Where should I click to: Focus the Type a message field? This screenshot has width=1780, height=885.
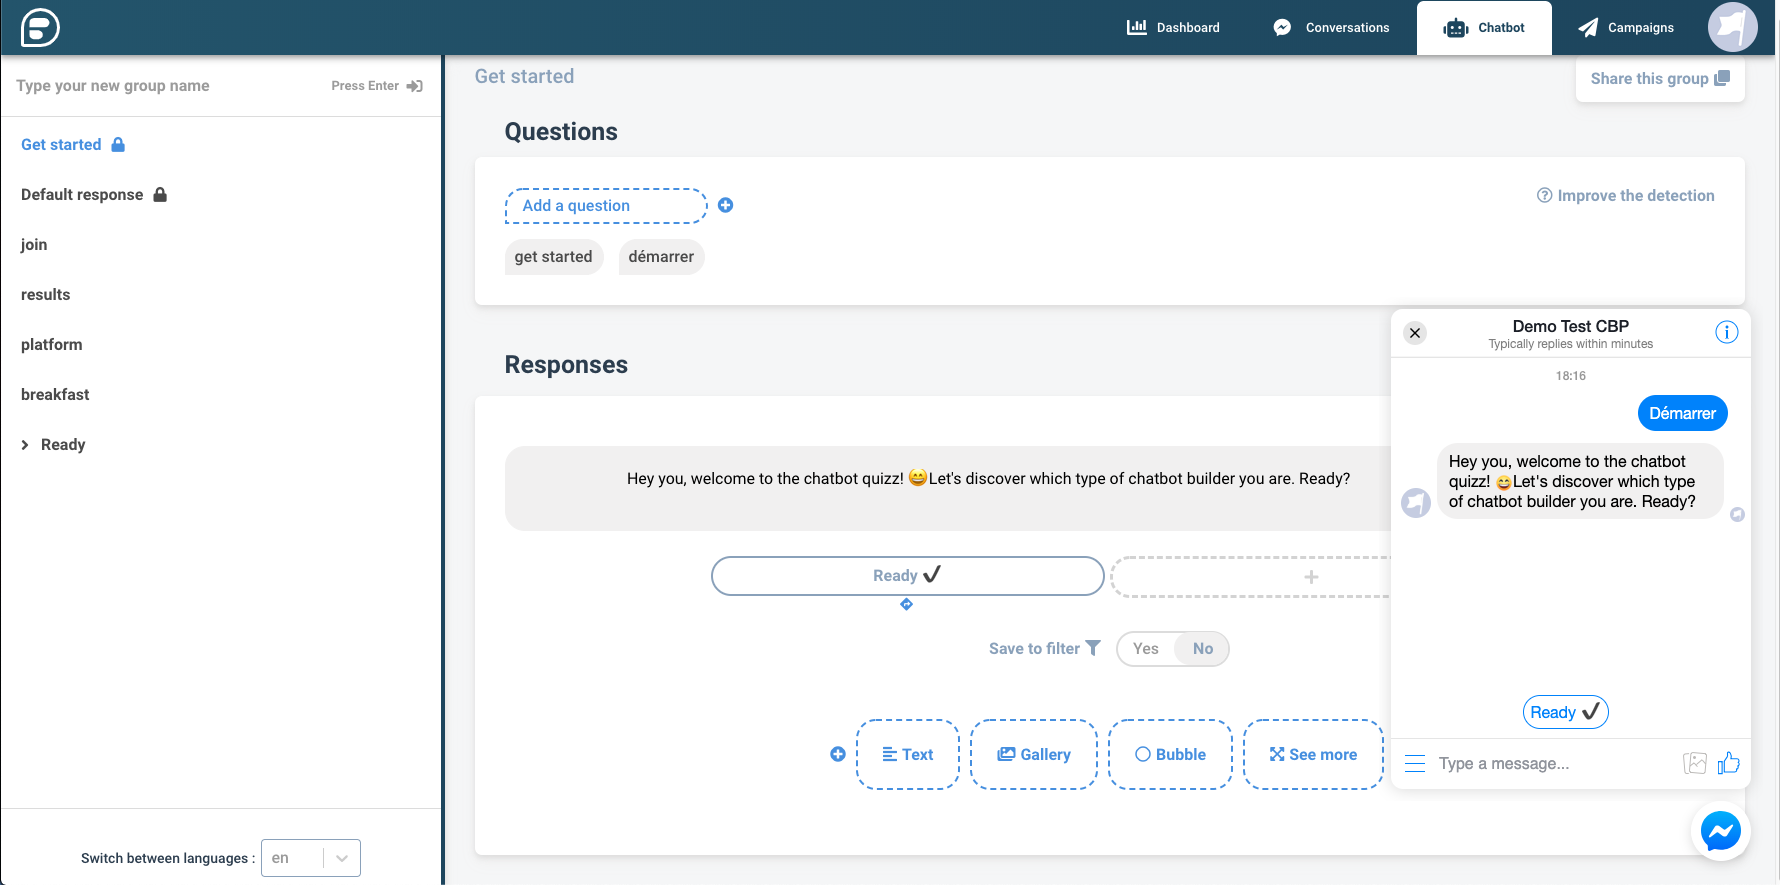1555,764
